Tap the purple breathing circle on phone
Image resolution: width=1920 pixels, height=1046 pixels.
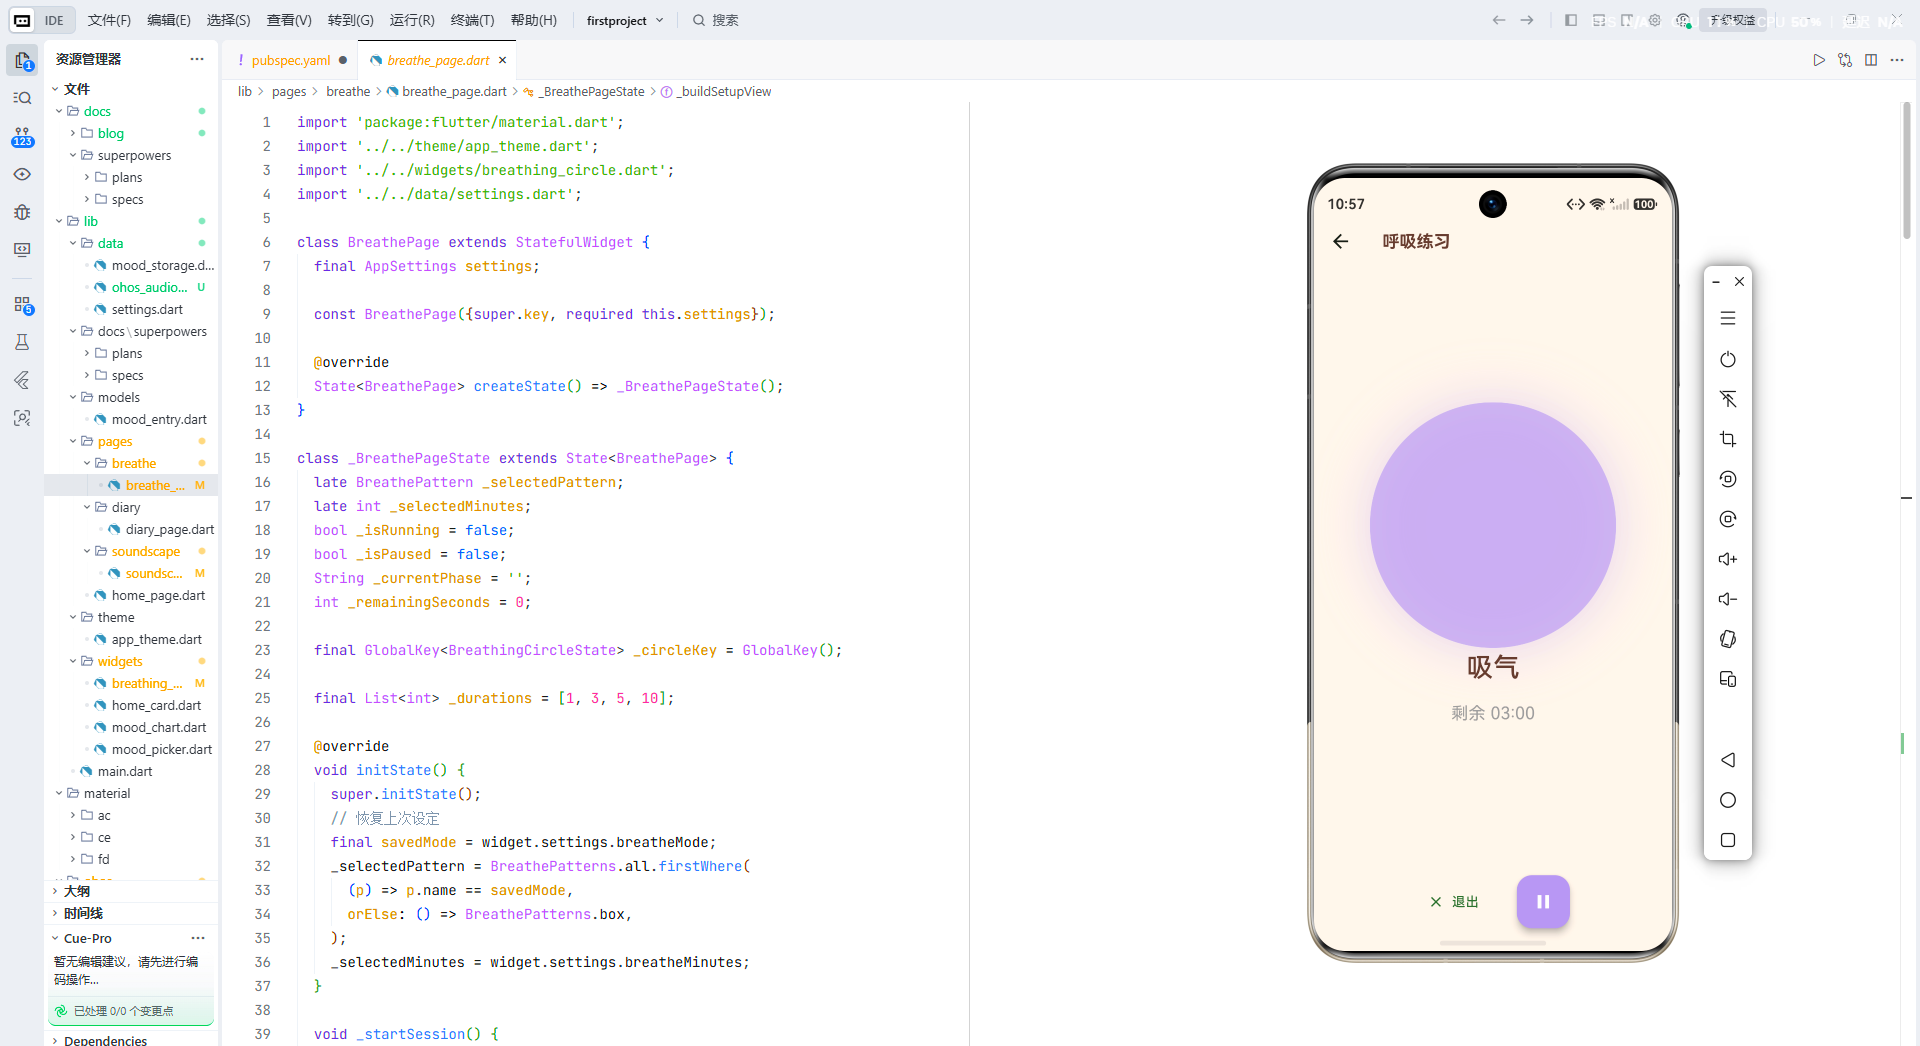(1492, 525)
